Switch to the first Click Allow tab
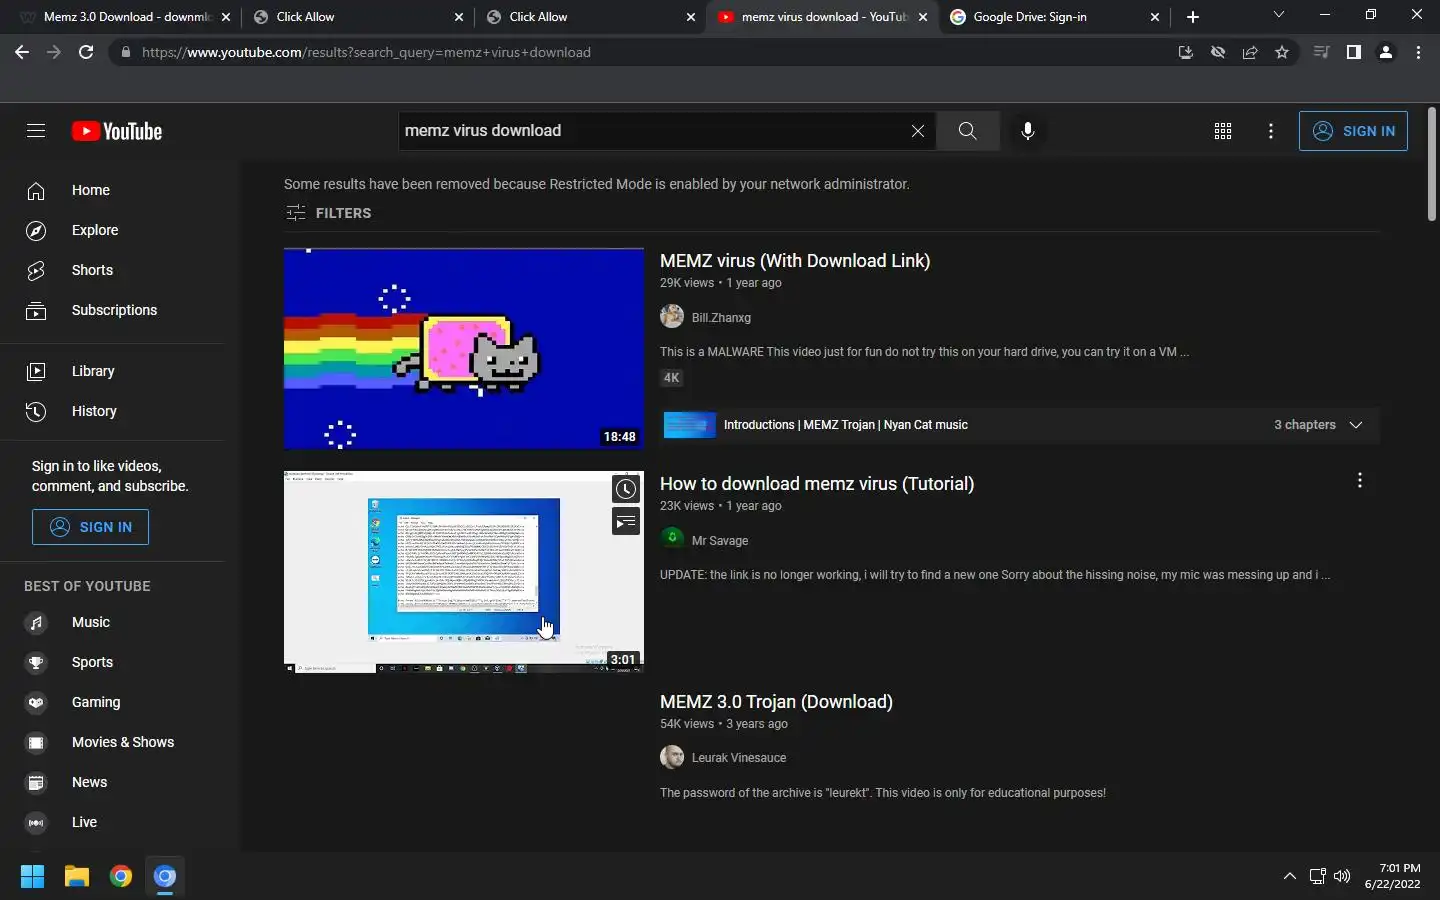 click(x=356, y=17)
